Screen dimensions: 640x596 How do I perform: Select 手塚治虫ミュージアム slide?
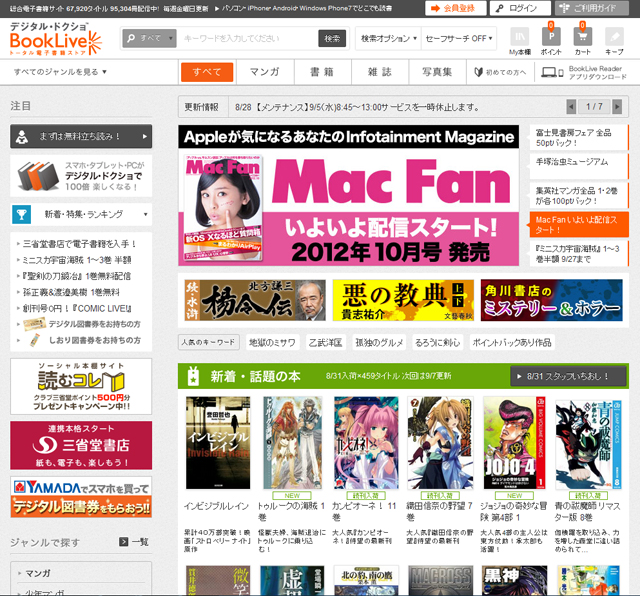[x=579, y=166]
